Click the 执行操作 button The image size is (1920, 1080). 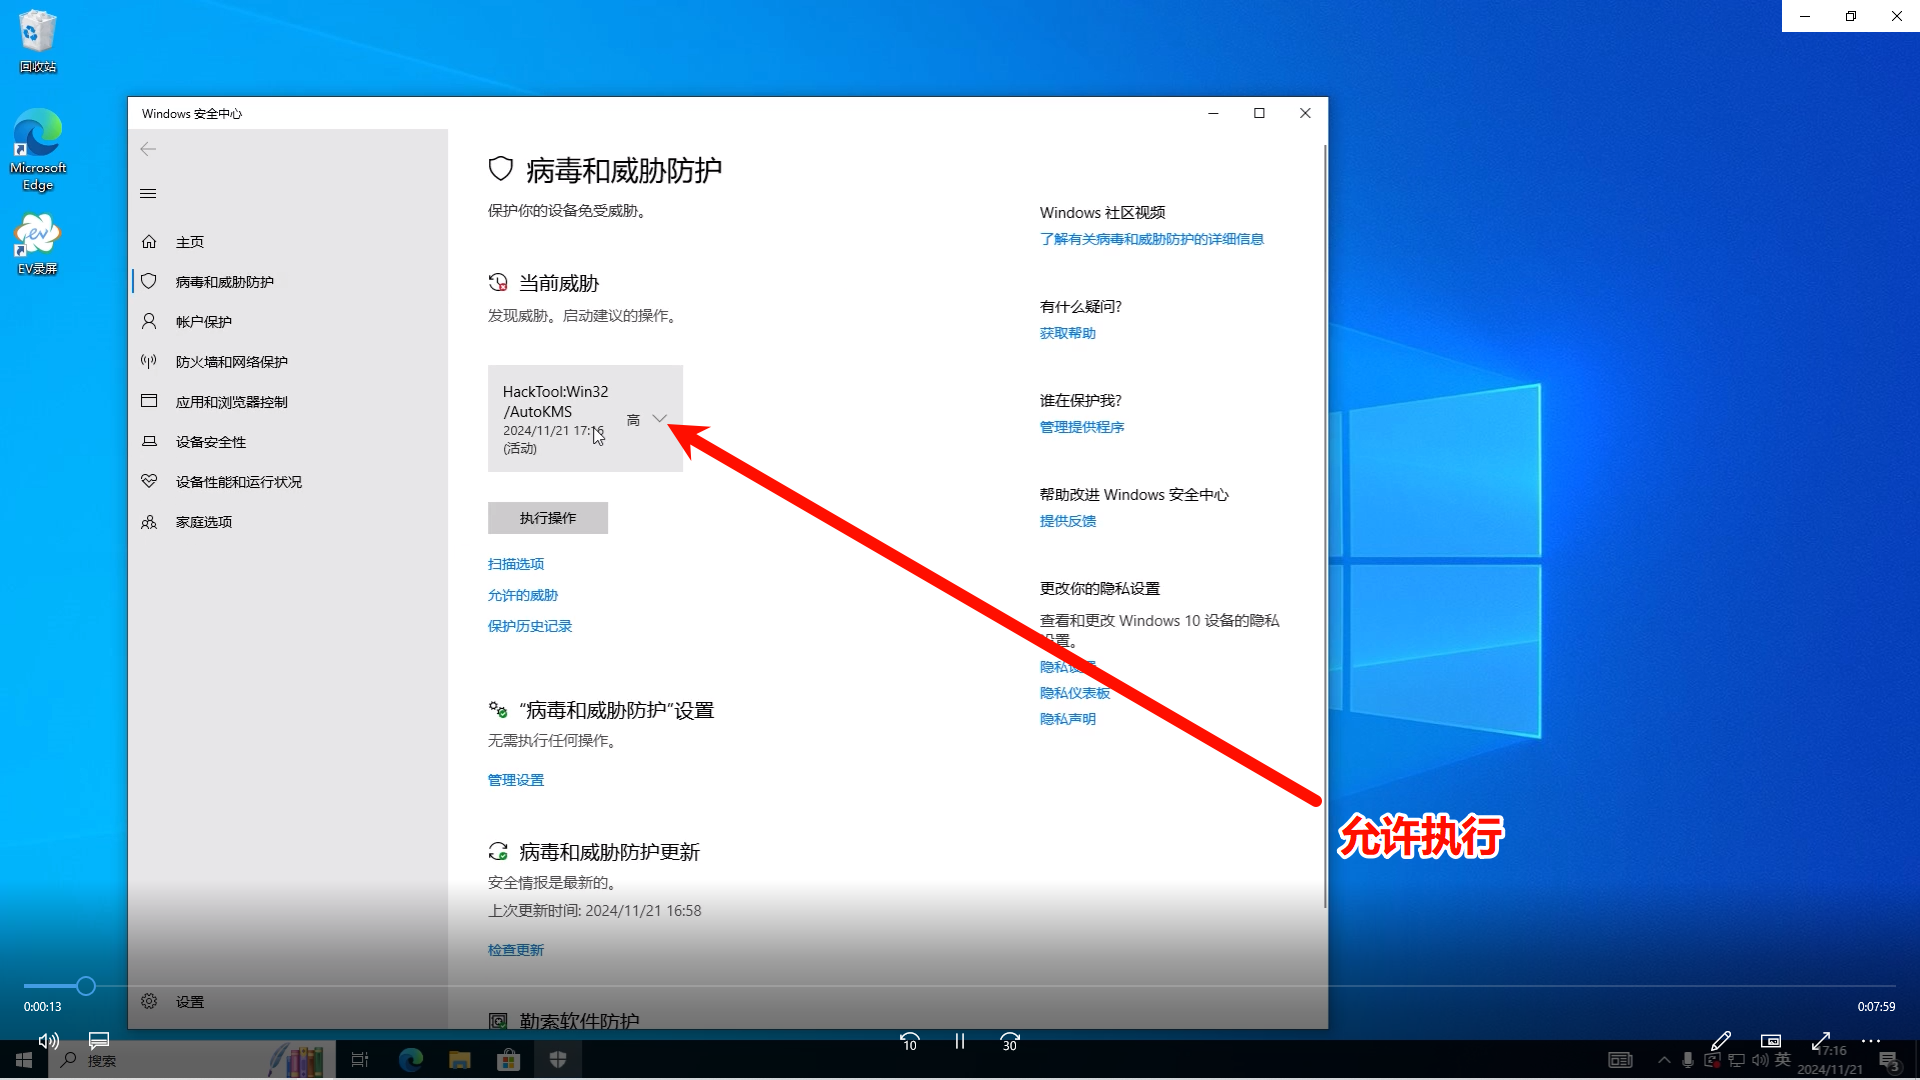pos(548,518)
